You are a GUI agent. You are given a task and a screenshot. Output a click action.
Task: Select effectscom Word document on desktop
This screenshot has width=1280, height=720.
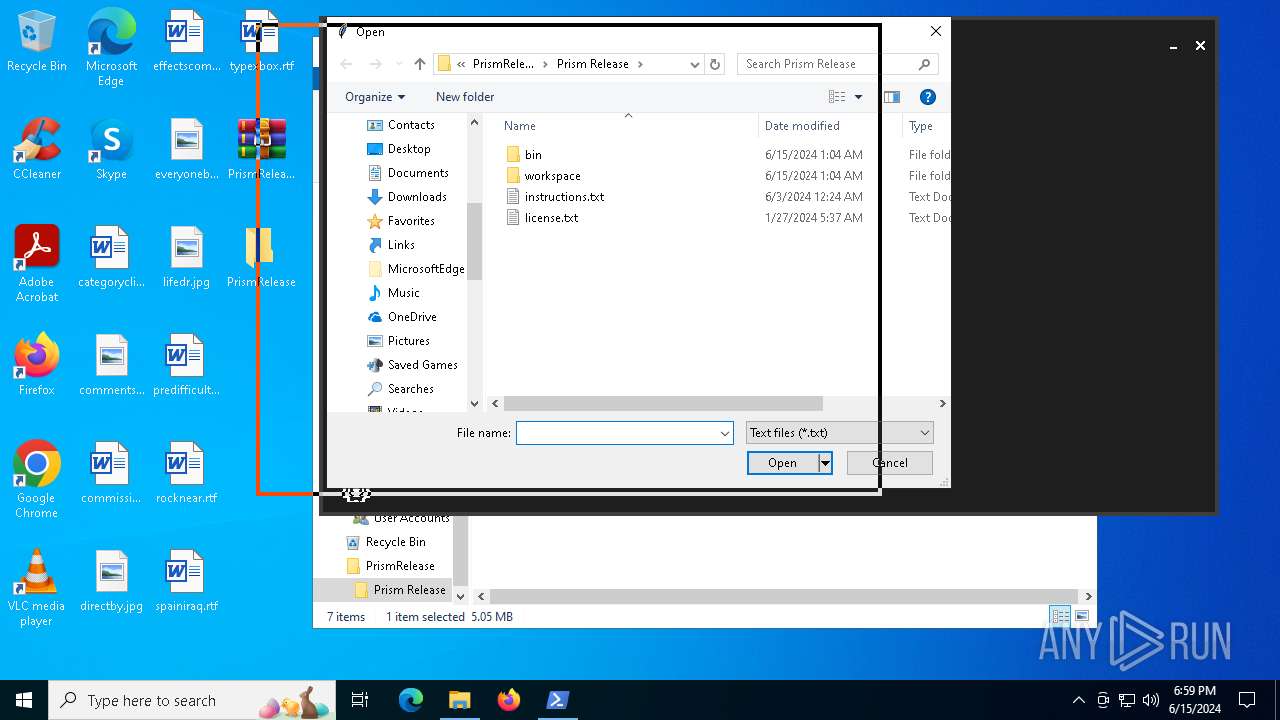click(x=186, y=42)
